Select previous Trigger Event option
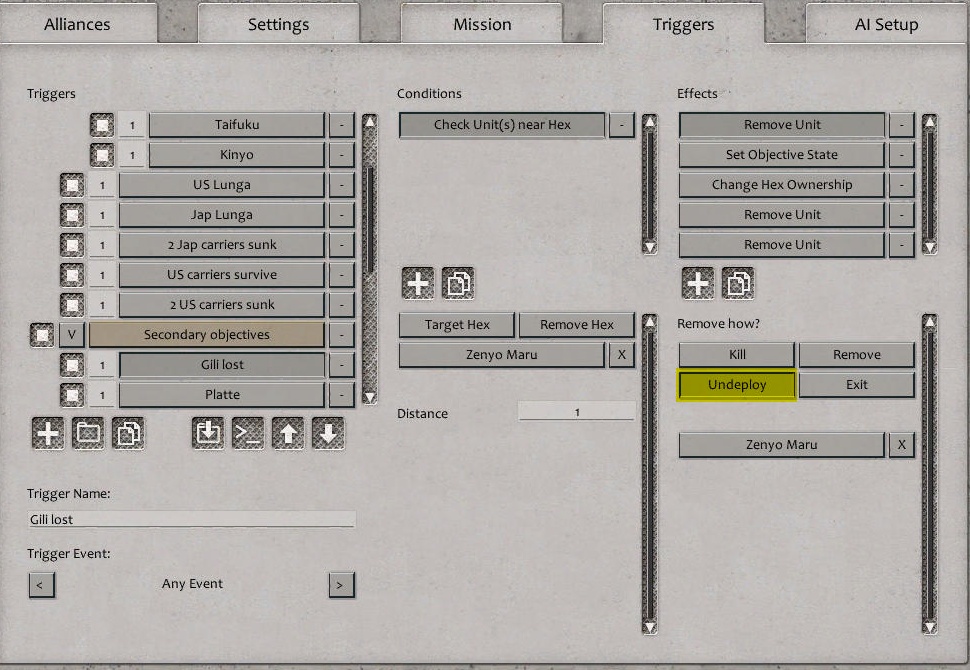Screen dimensions: 970x670 (41, 585)
